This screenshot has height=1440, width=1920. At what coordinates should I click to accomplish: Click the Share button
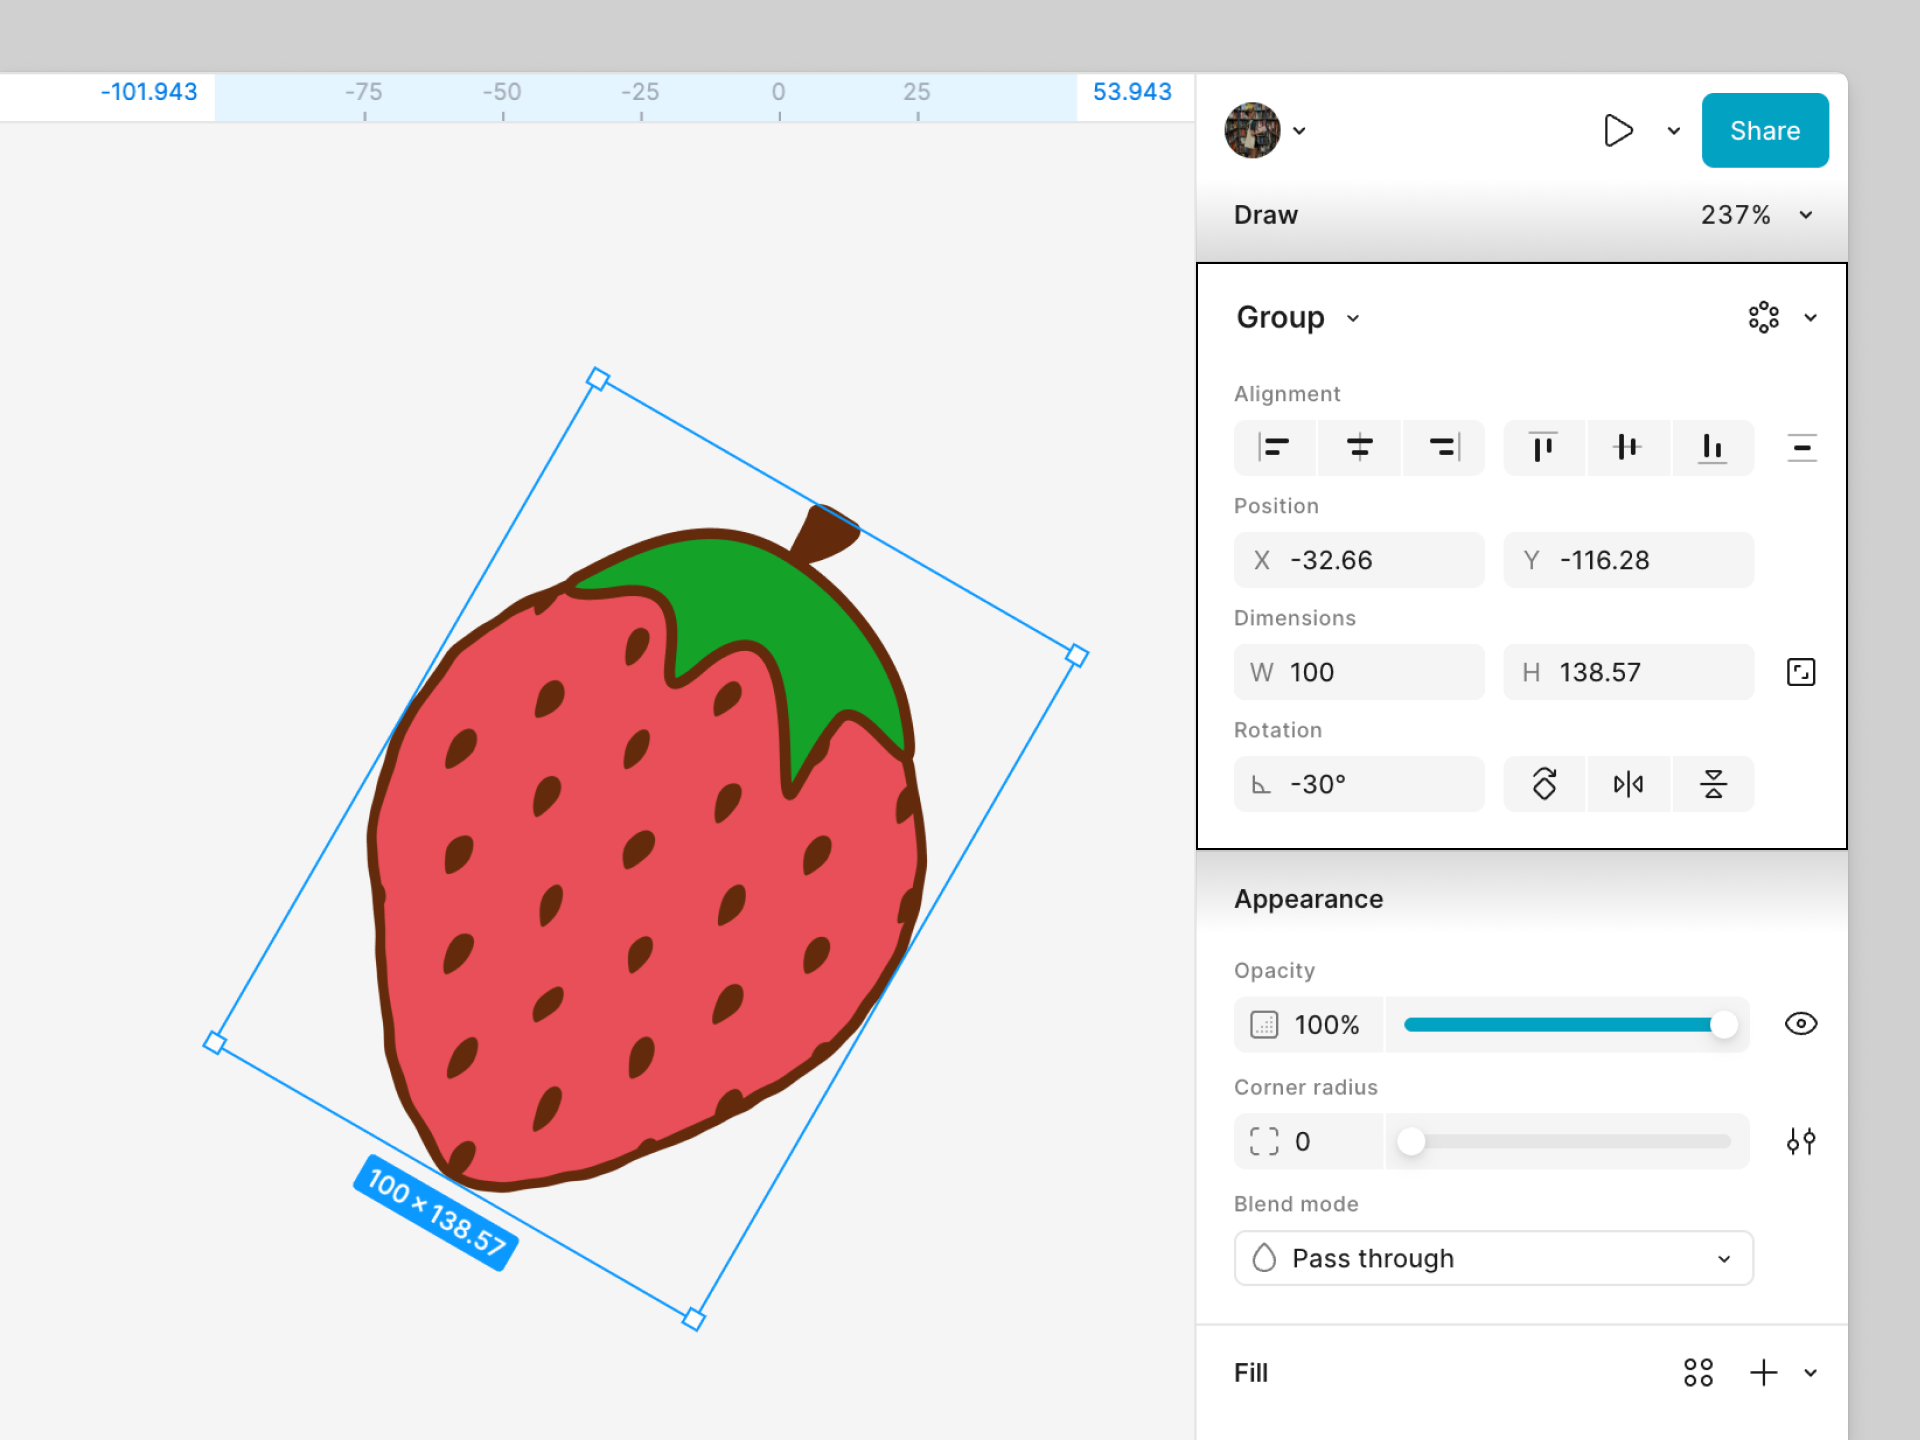pos(1765,130)
